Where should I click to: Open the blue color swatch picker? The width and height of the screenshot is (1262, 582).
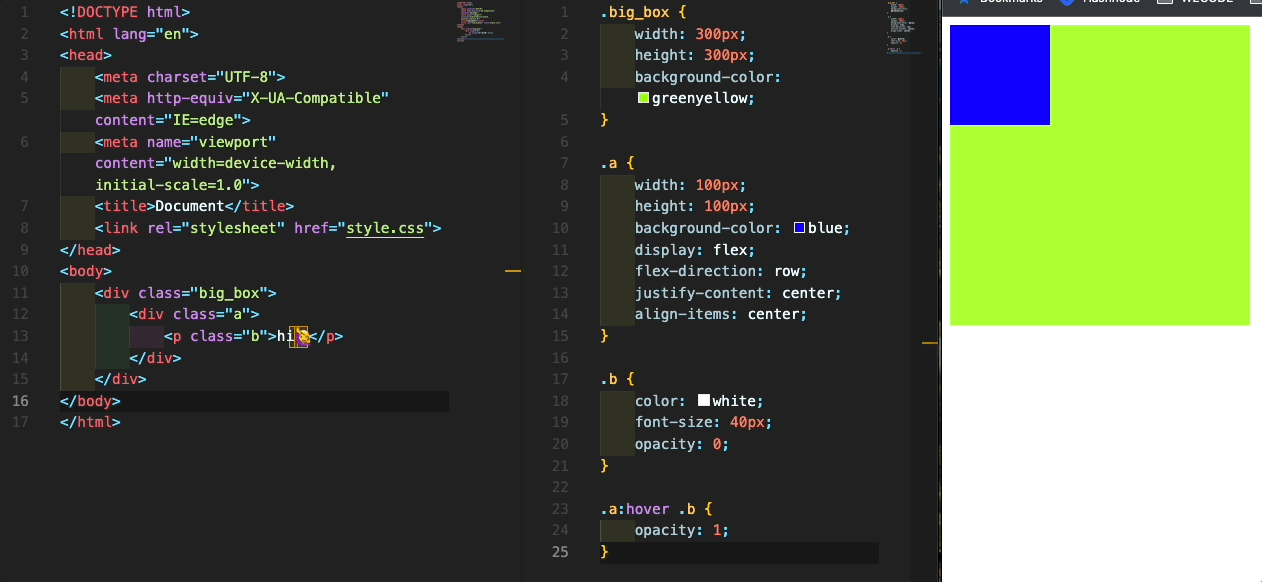tap(800, 228)
